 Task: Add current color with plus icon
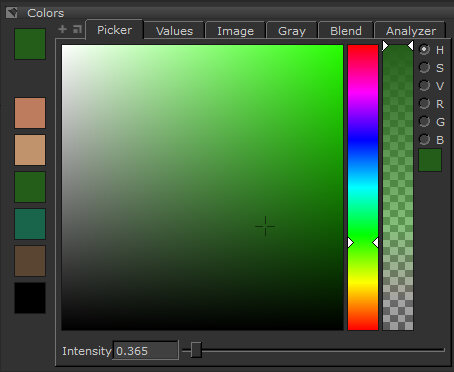tap(62, 29)
